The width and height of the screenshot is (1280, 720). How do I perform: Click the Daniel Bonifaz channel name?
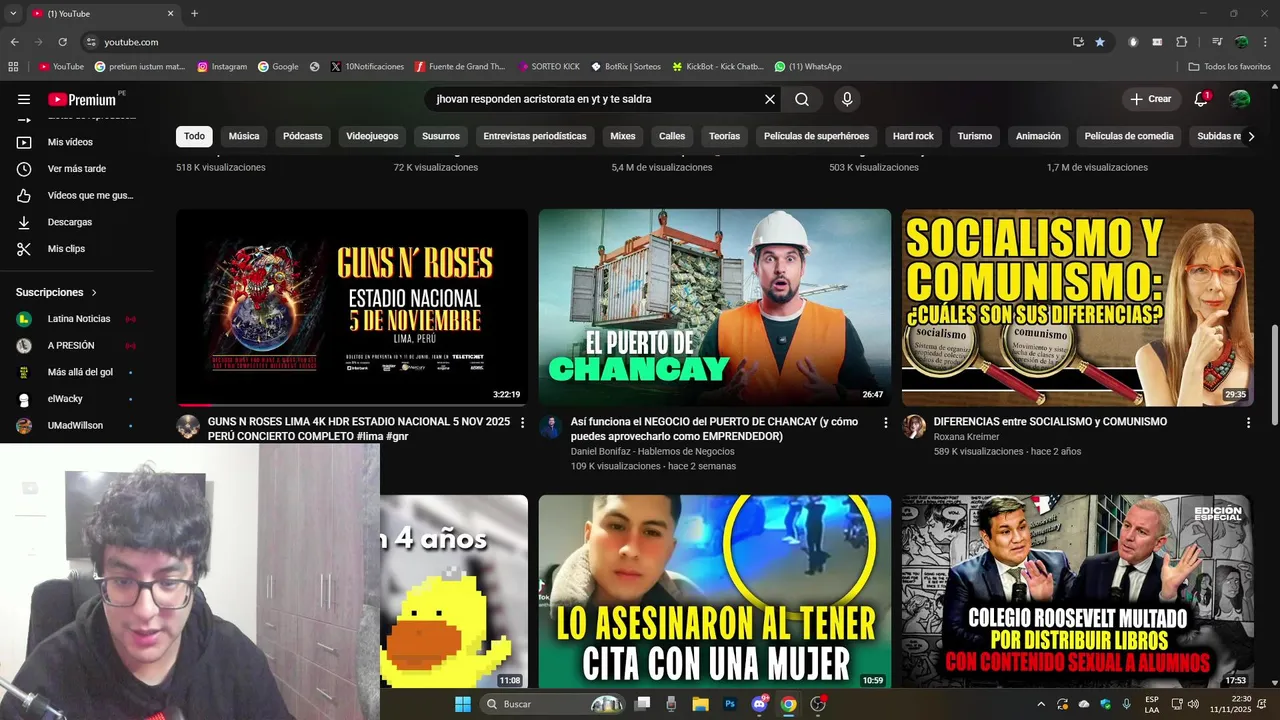coord(653,451)
